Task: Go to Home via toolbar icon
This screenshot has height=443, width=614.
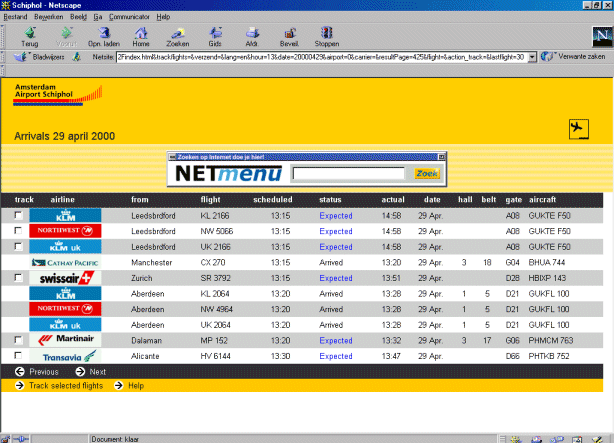Action: [141, 33]
